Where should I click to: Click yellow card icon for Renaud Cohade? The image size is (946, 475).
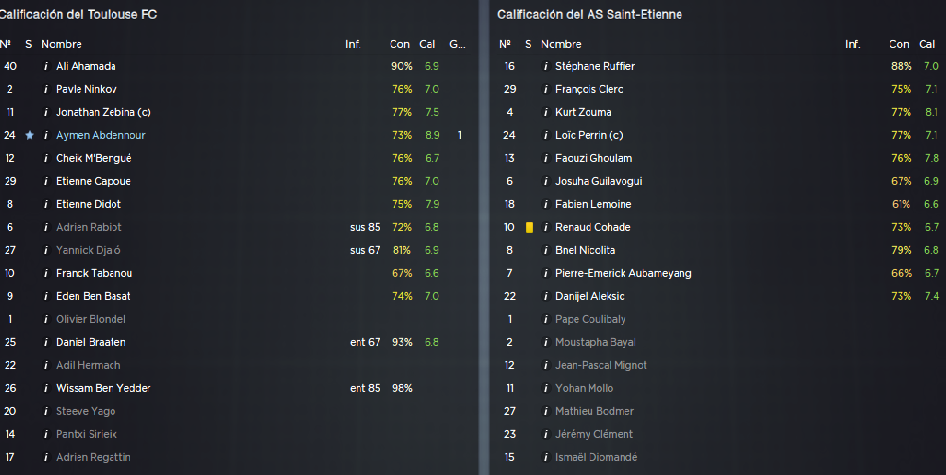[529, 228]
